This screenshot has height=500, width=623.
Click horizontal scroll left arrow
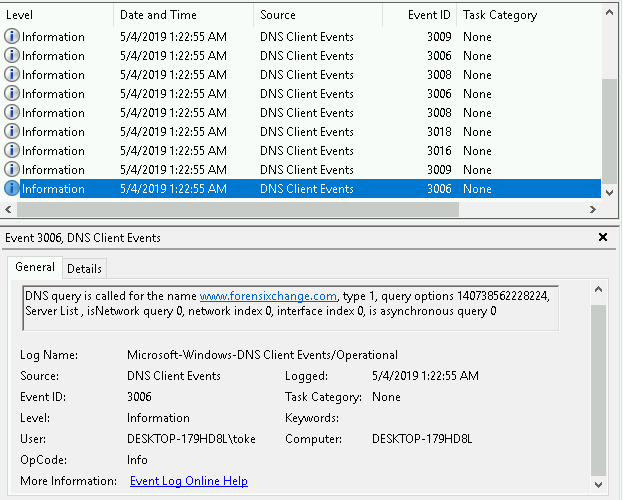point(8,209)
